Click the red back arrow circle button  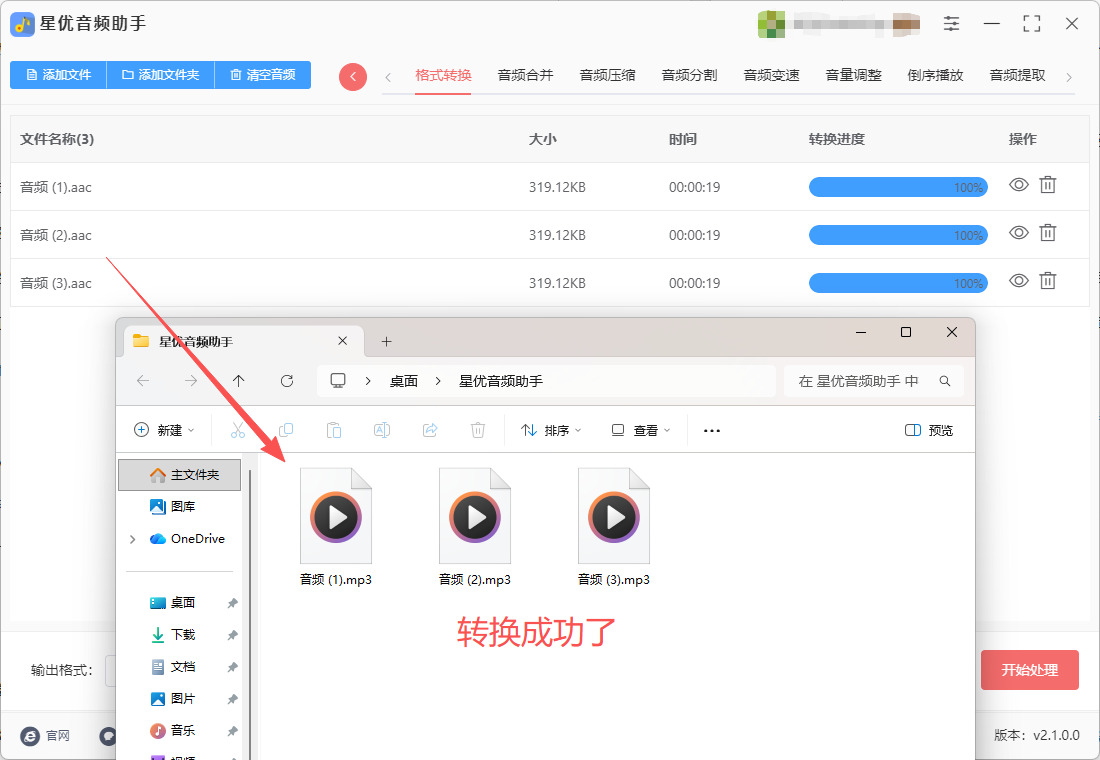pos(353,77)
